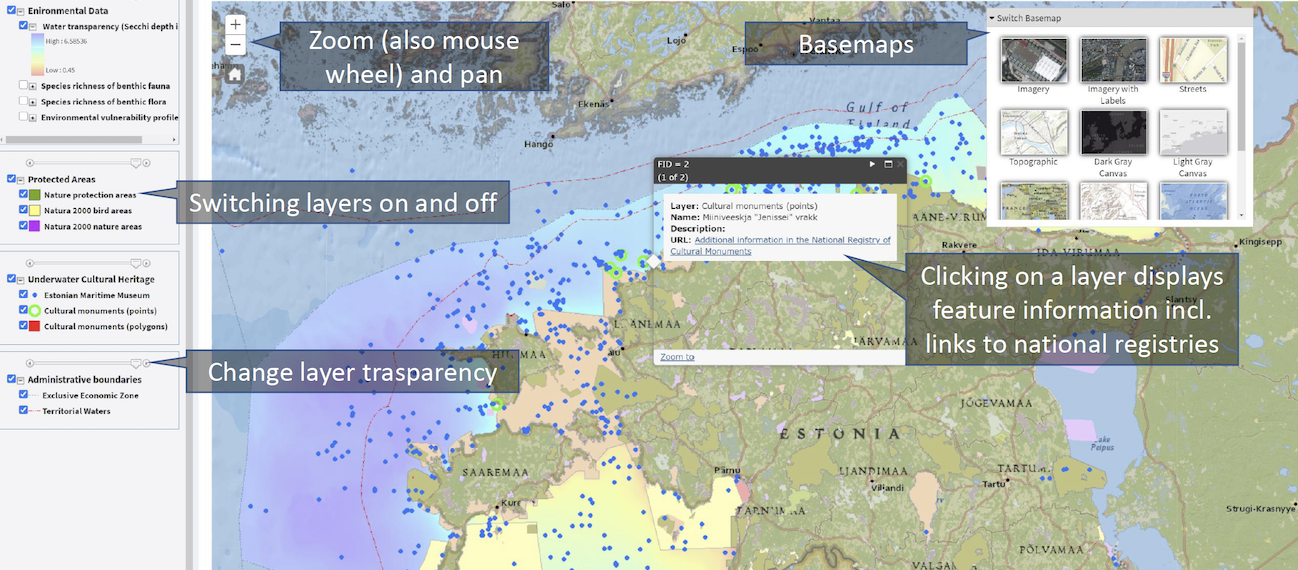Click the map zoom out minus button
The width and height of the screenshot is (1298, 570).
234,45
